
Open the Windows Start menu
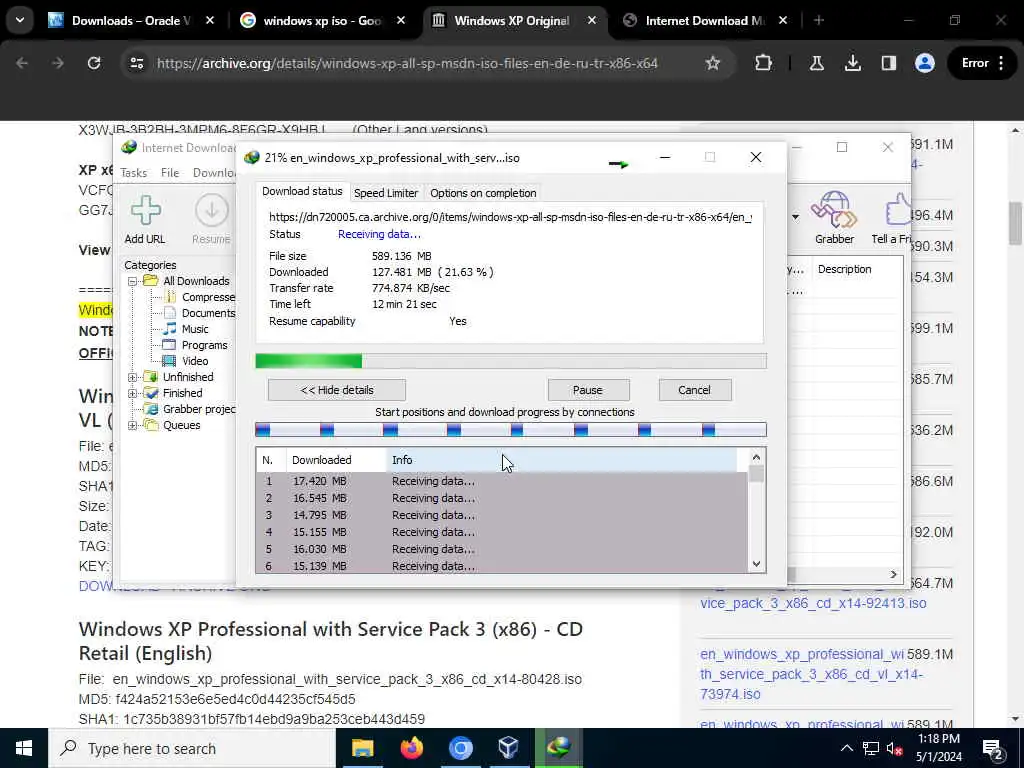point(24,748)
